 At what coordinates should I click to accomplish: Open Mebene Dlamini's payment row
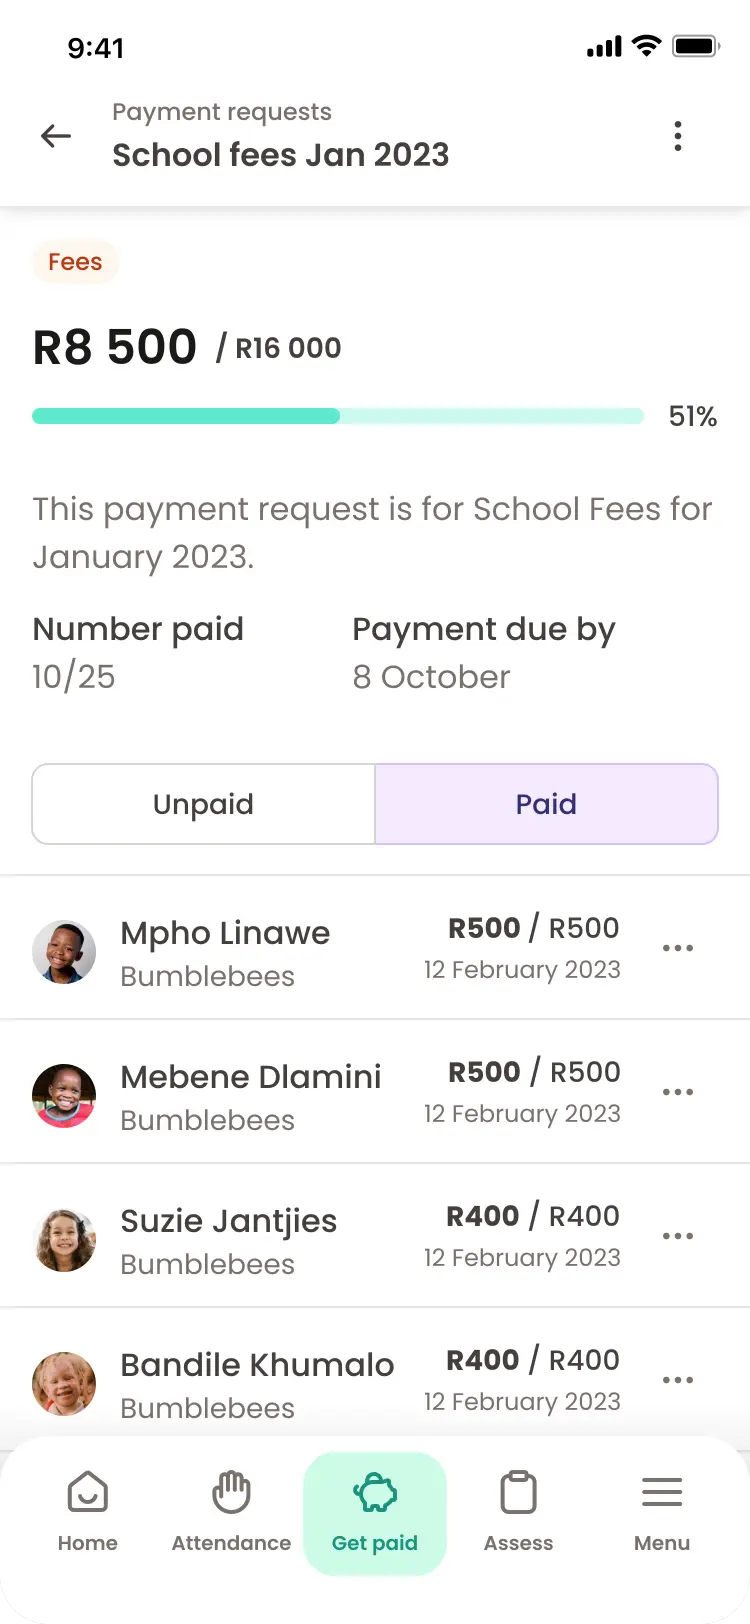pos(375,1092)
